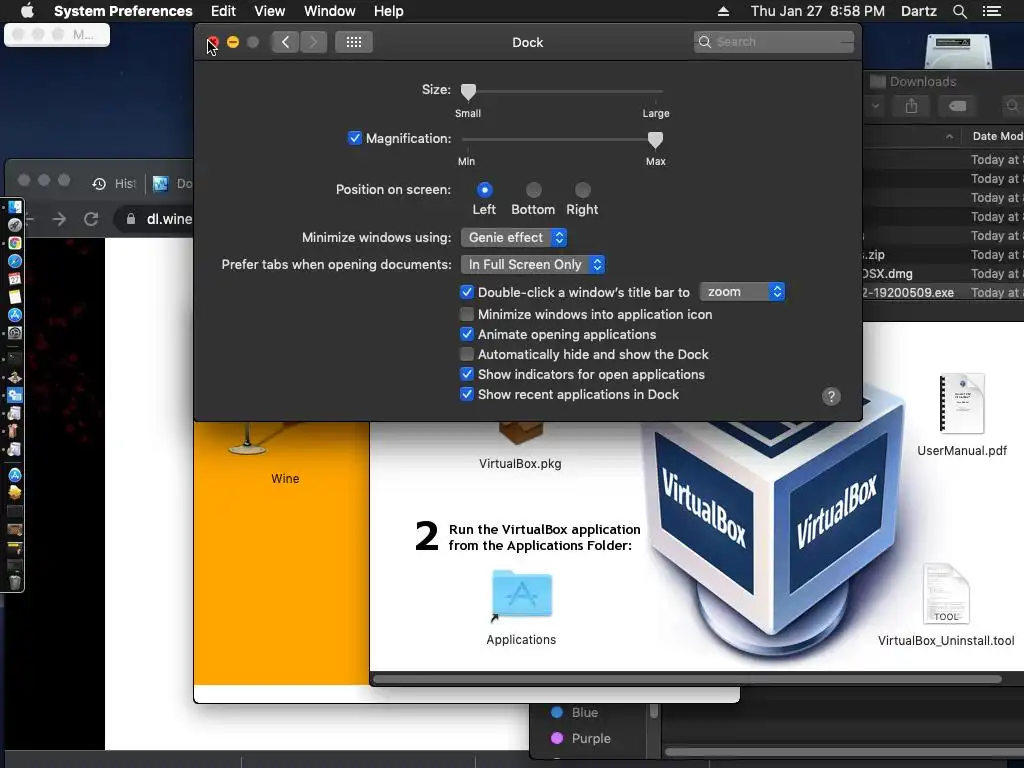Open the Window menu
This screenshot has height=768, width=1024.
click(330, 11)
